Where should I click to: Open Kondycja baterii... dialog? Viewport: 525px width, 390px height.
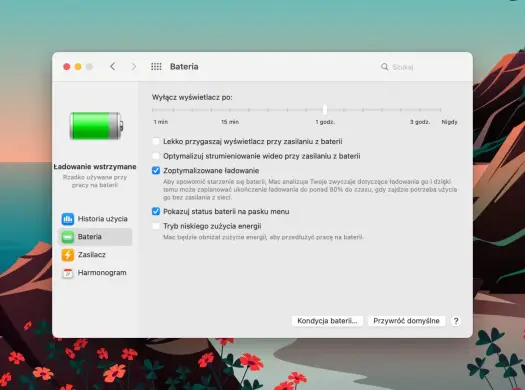327,321
